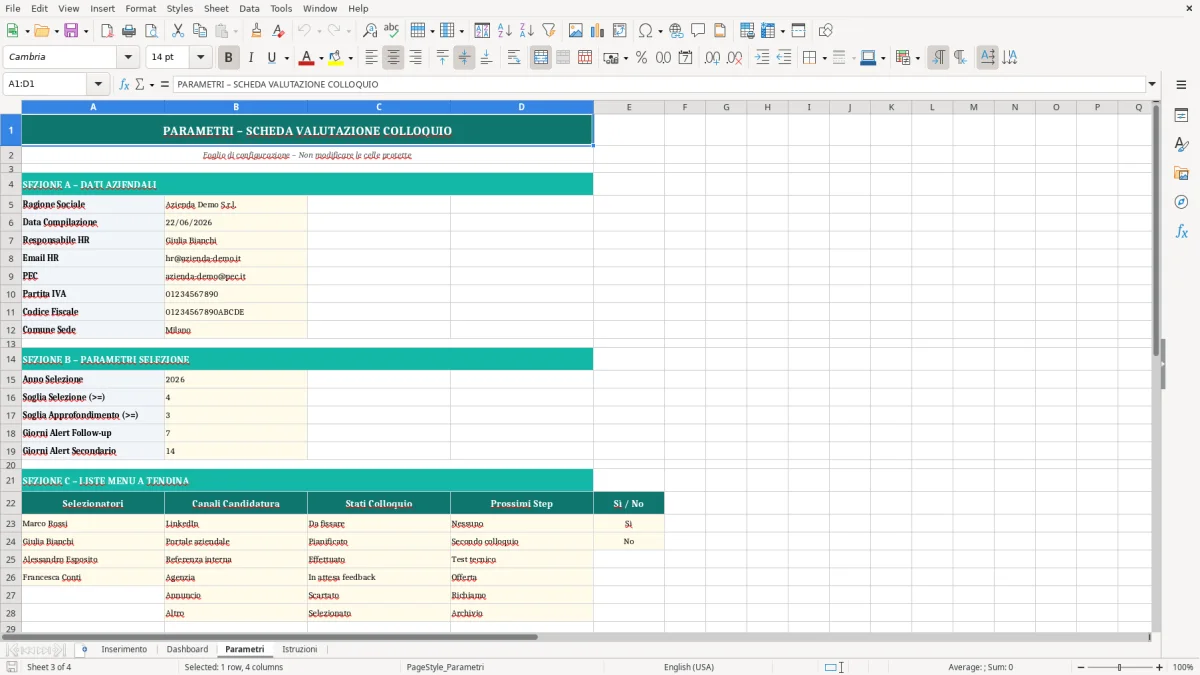Open the sidebar Gallery icon
Viewport: 1200px width, 675px height.
pyautogui.click(x=1181, y=173)
